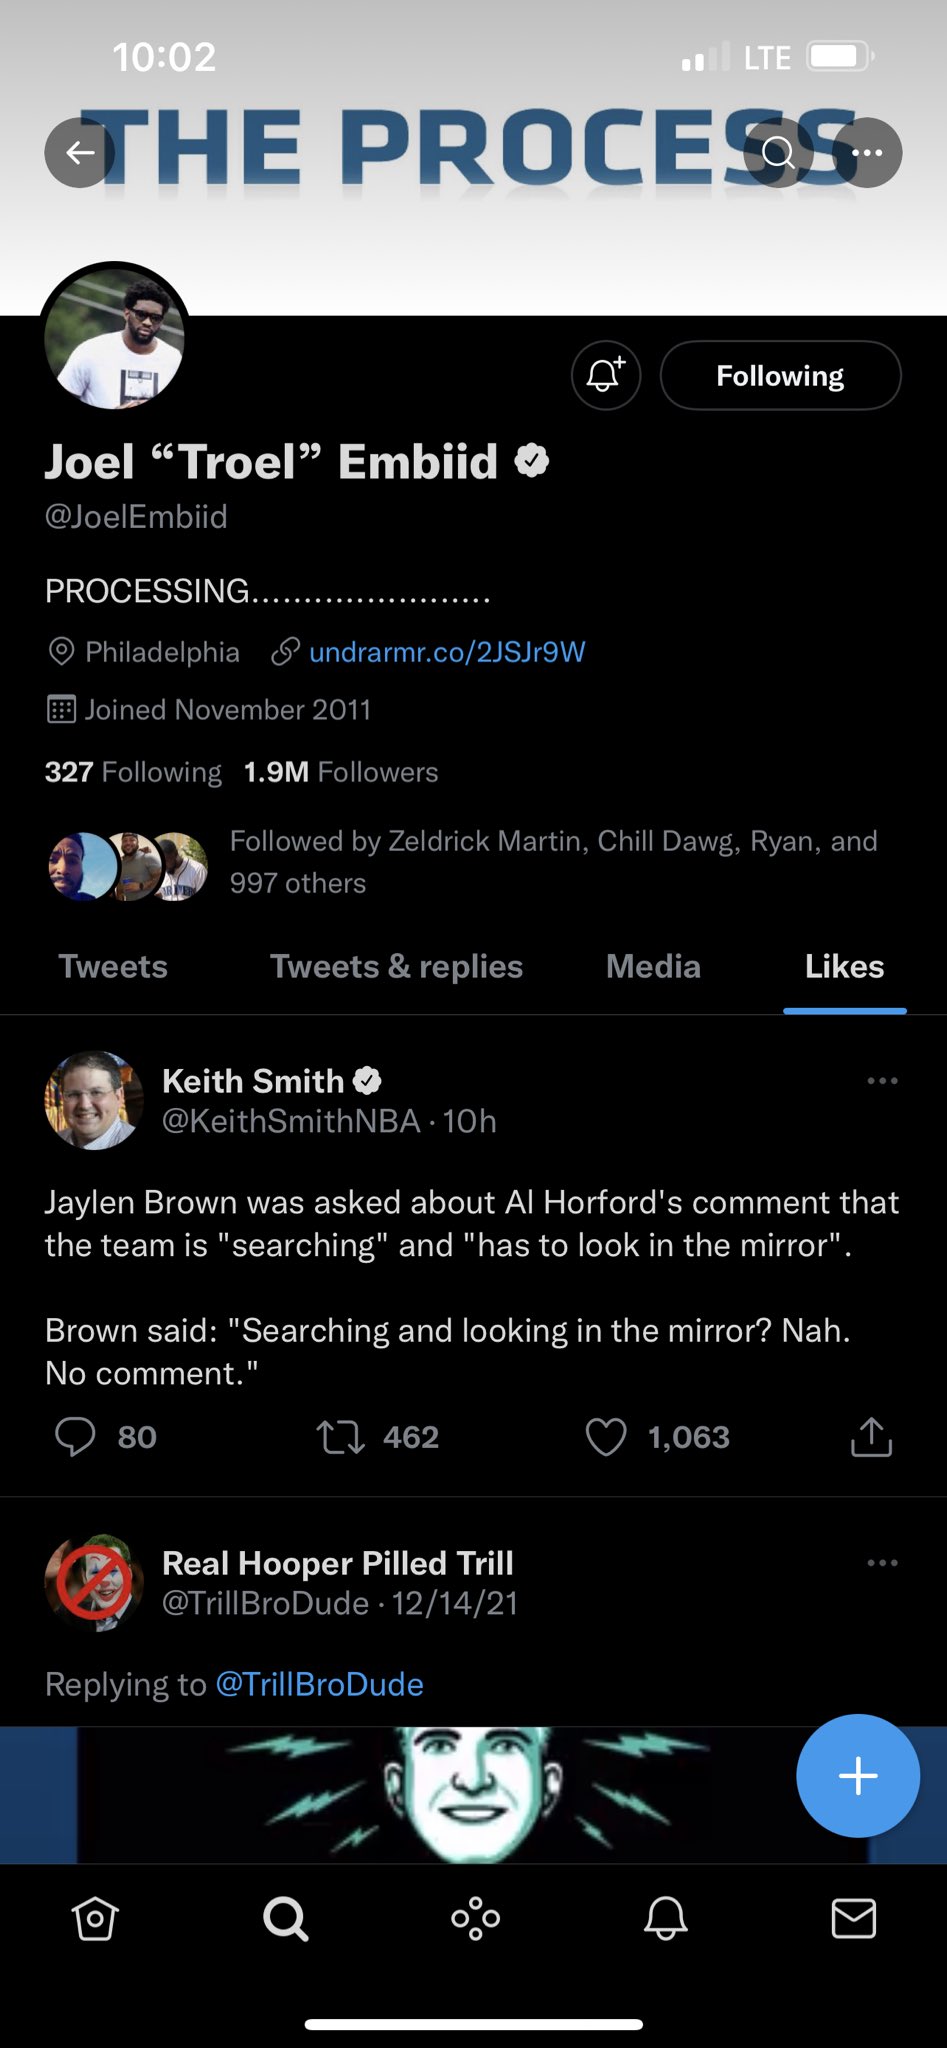Image resolution: width=947 pixels, height=2048 pixels.
Task: Open the Home timeline icon
Action: tap(94, 1918)
